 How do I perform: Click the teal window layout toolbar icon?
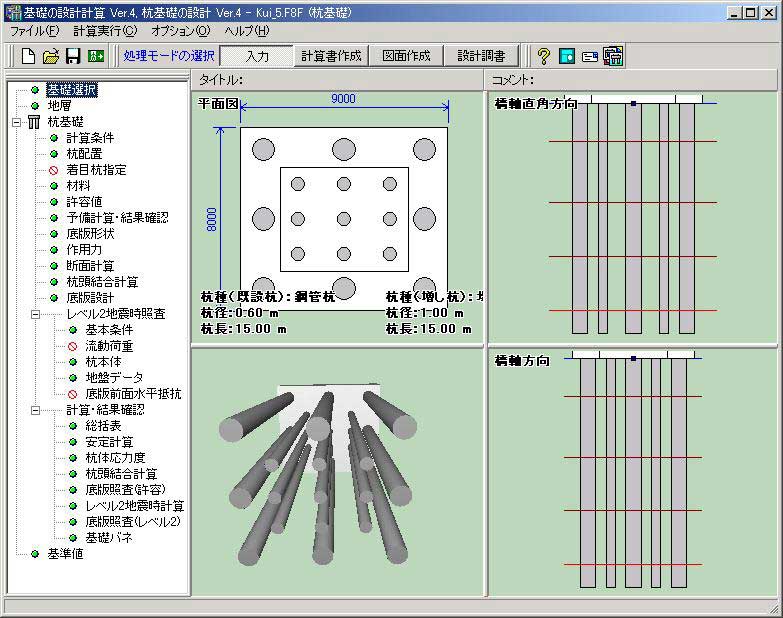coord(567,56)
